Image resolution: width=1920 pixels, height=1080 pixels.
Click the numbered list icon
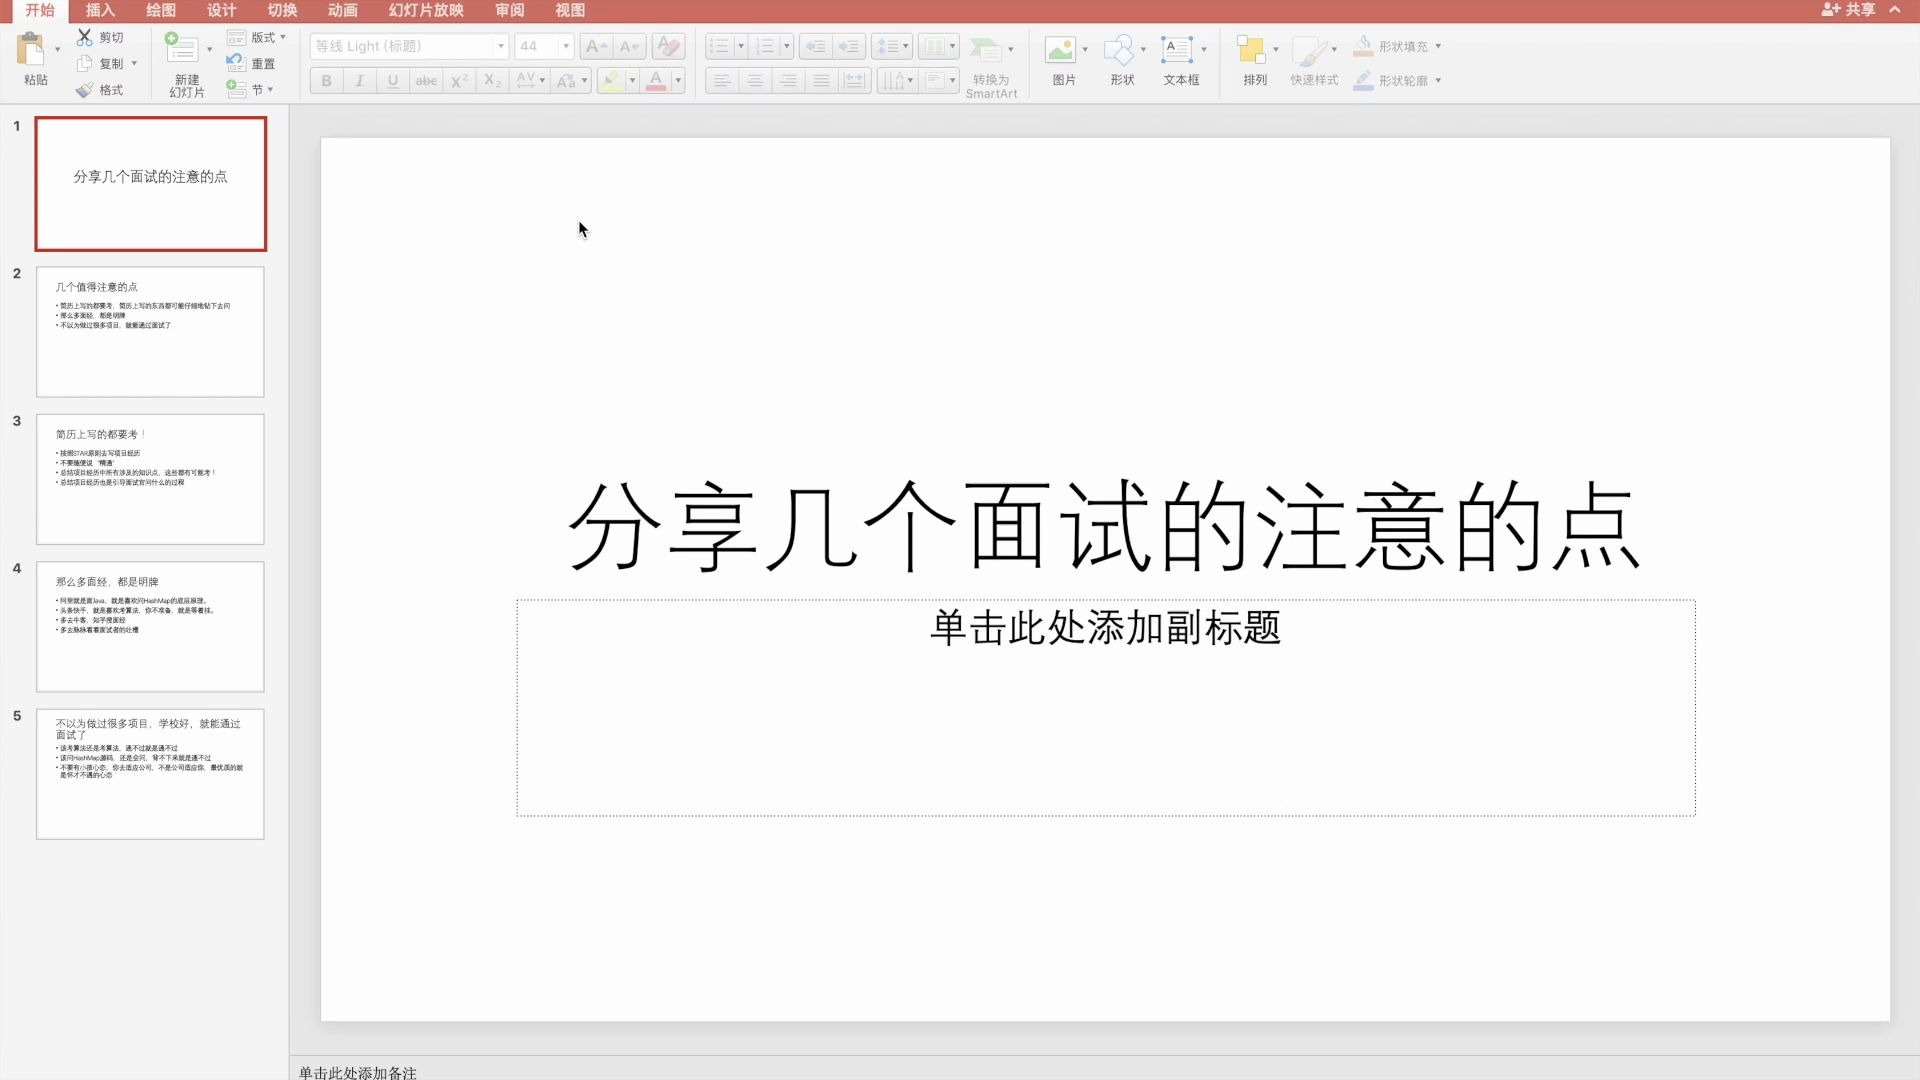click(x=765, y=46)
